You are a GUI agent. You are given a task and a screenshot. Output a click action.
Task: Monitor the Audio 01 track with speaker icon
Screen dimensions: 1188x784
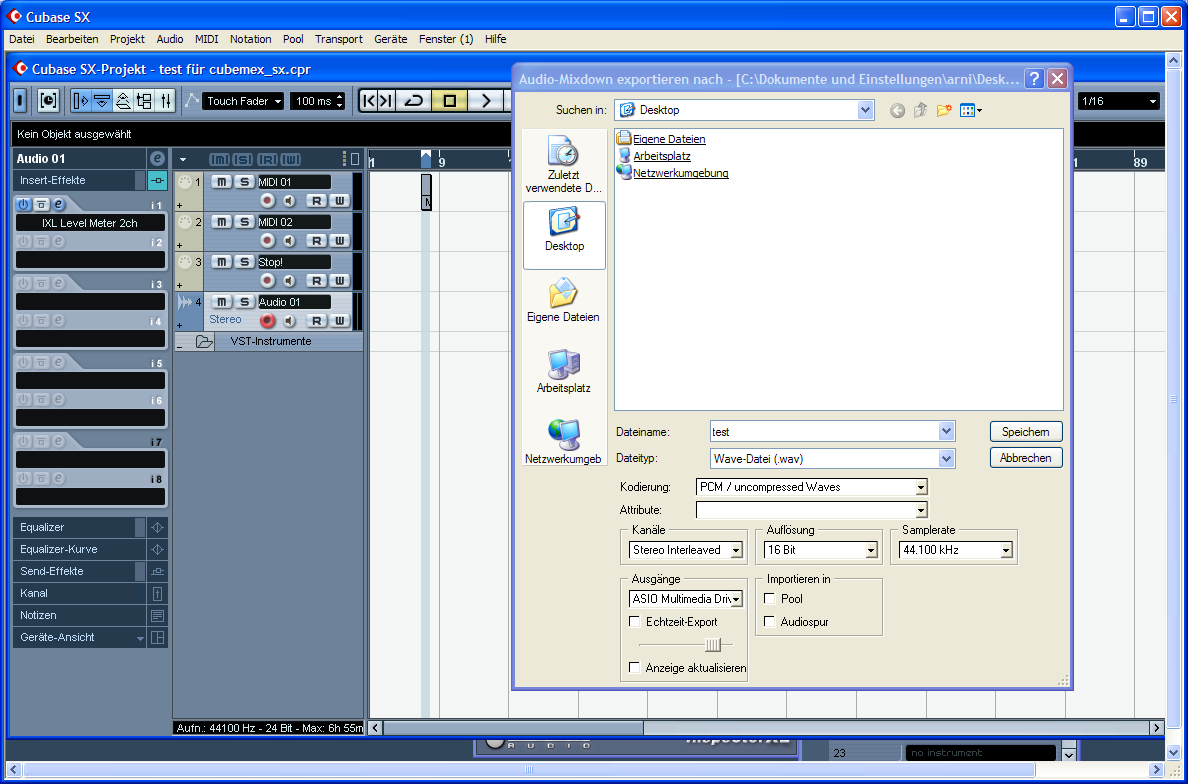[x=289, y=320]
